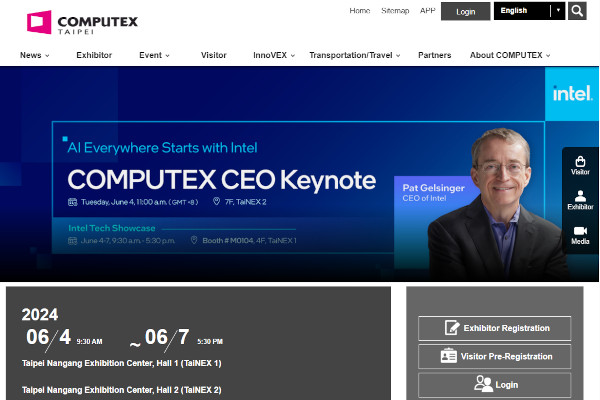
Task: Click the Login button in the header
Action: [x=465, y=12]
